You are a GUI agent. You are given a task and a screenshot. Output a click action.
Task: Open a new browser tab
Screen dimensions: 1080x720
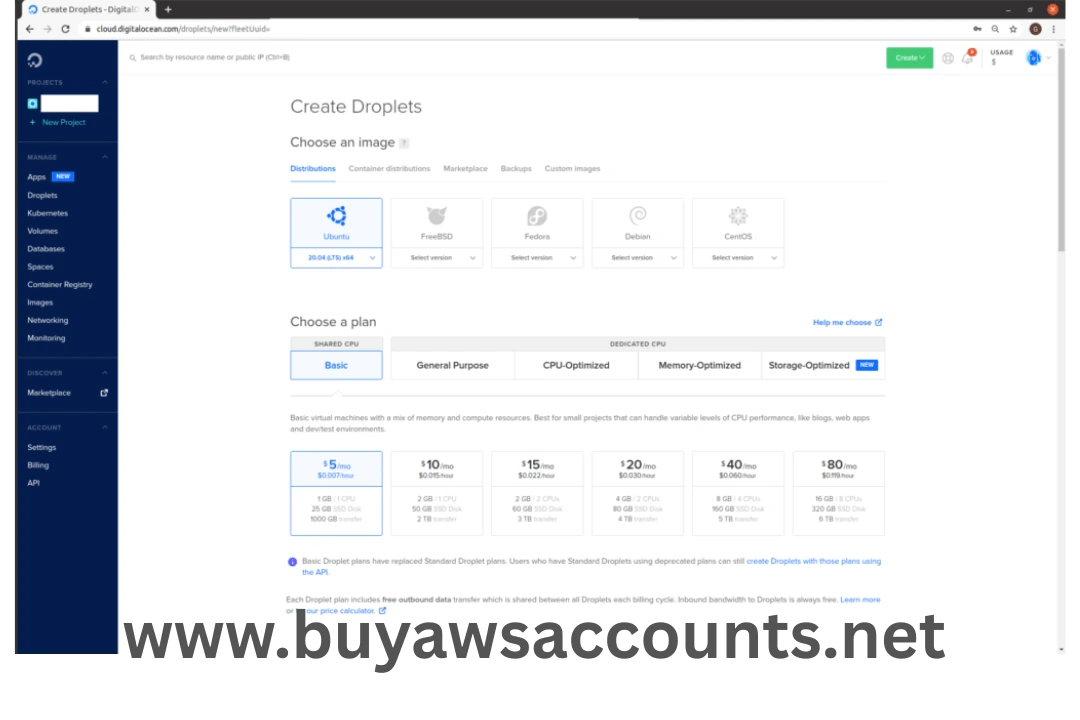point(168,10)
